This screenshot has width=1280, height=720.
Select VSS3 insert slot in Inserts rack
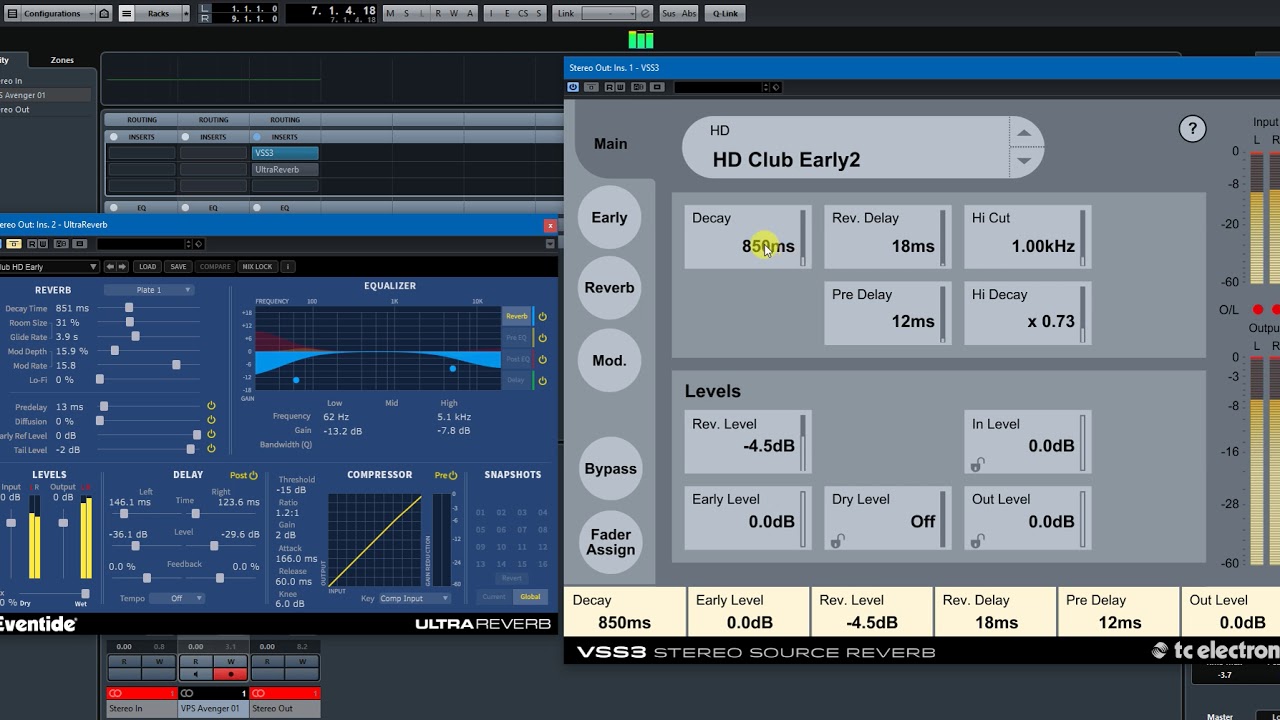pyautogui.click(x=285, y=153)
